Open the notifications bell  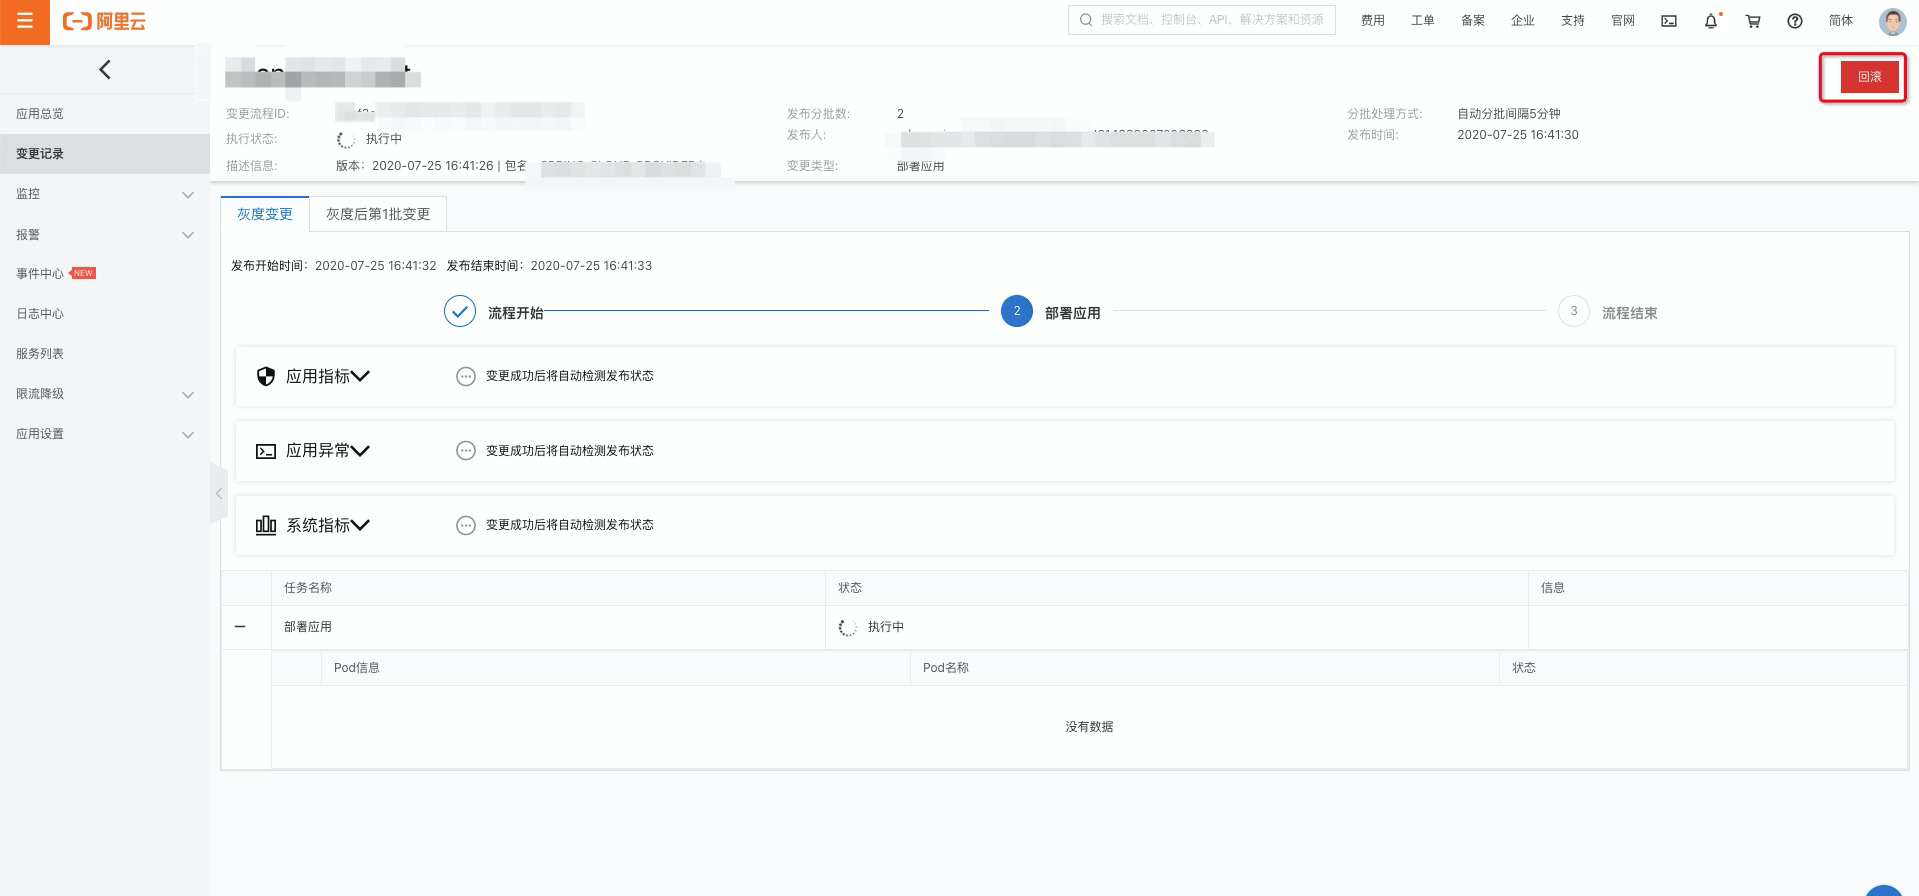[1711, 21]
